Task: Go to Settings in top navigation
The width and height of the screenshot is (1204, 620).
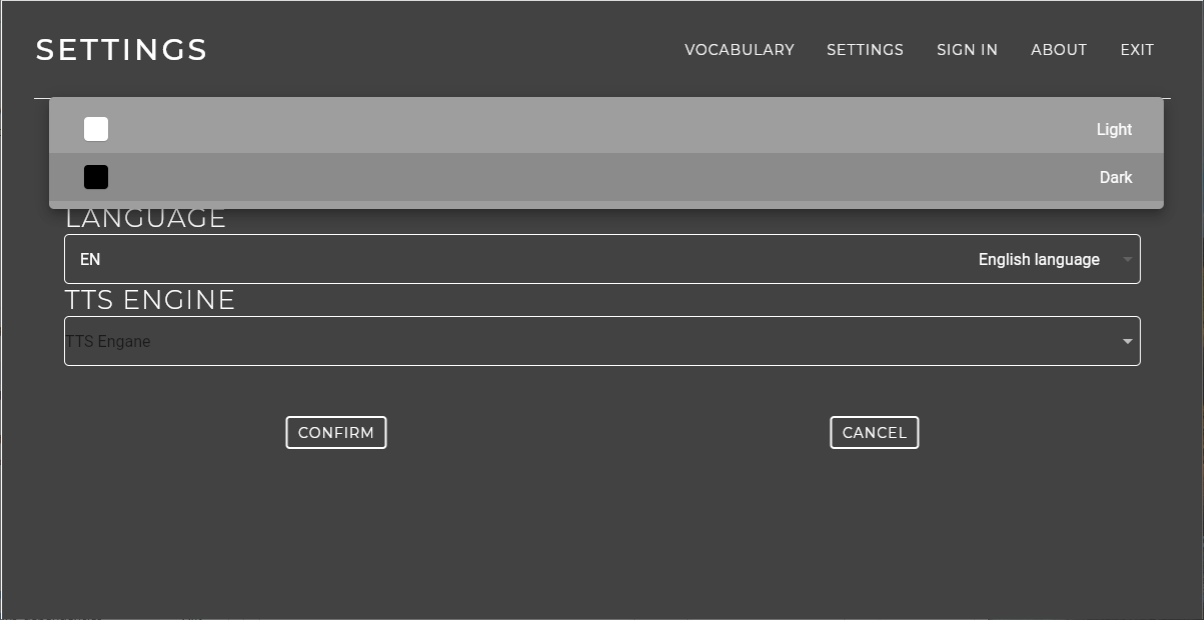Action: click(864, 50)
